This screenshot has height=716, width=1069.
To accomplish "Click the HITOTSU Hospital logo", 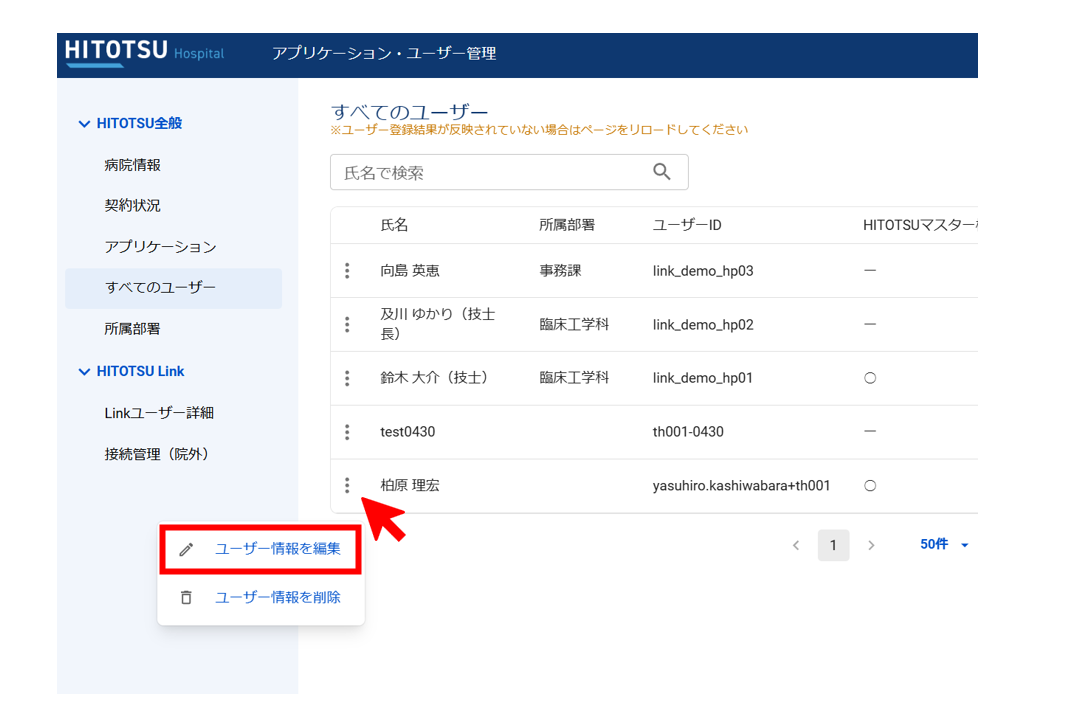I will [x=144, y=53].
